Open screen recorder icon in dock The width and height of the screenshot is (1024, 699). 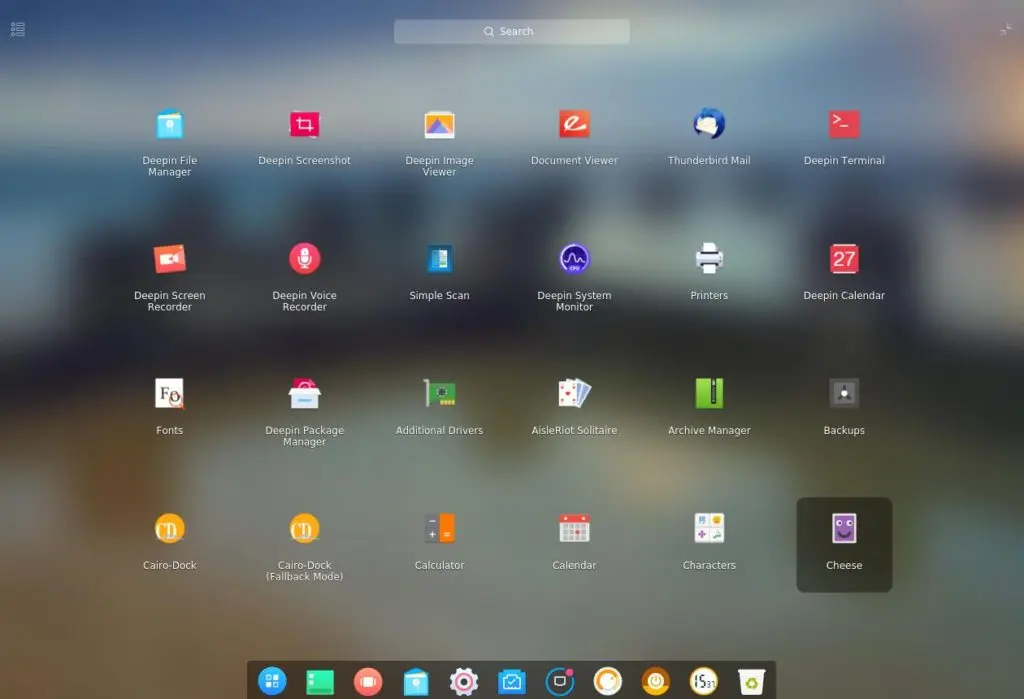coord(560,681)
